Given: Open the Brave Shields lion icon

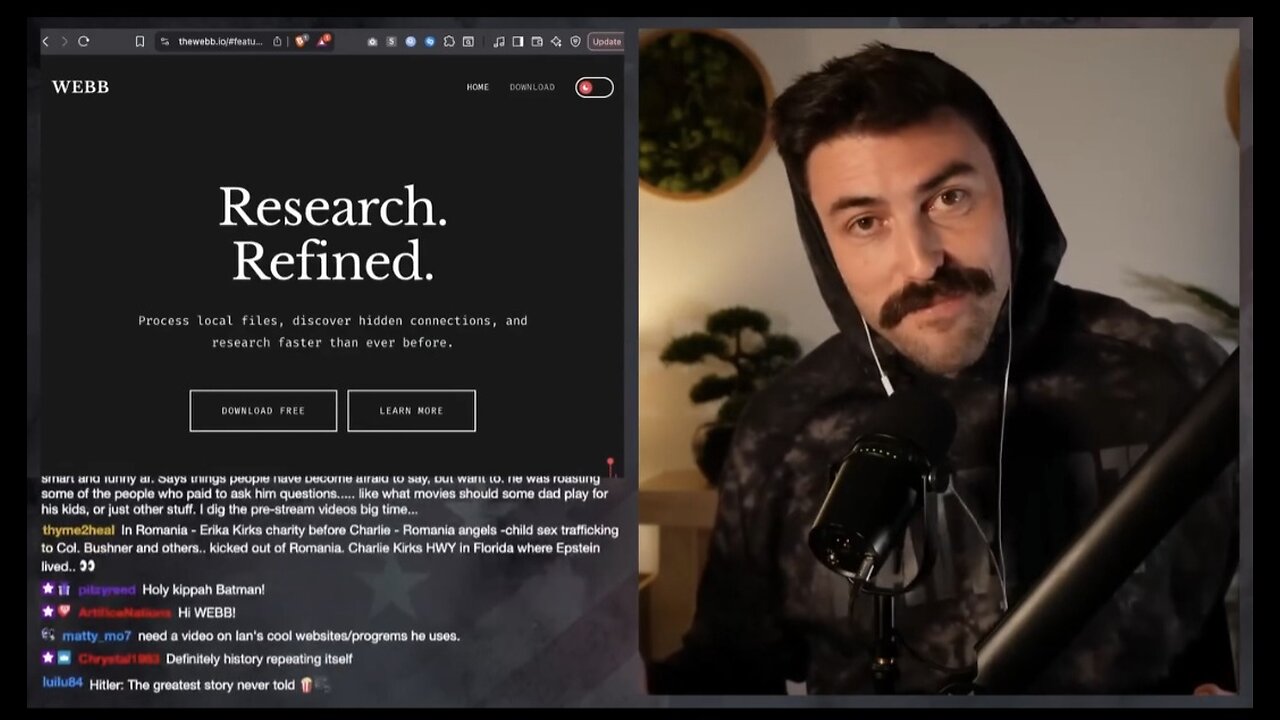Looking at the screenshot, I should coord(301,41).
